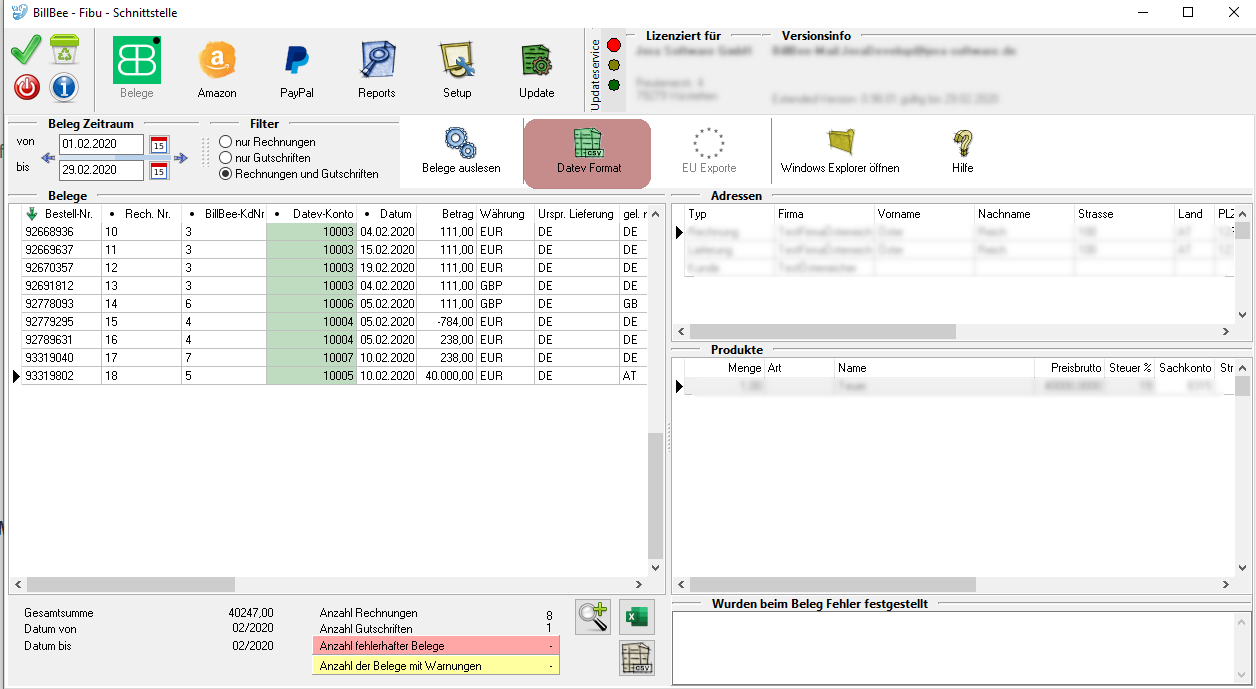The image size is (1256, 689).
Task: Select 'nur Rechnungen' filter option
Action: (x=226, y=142)
